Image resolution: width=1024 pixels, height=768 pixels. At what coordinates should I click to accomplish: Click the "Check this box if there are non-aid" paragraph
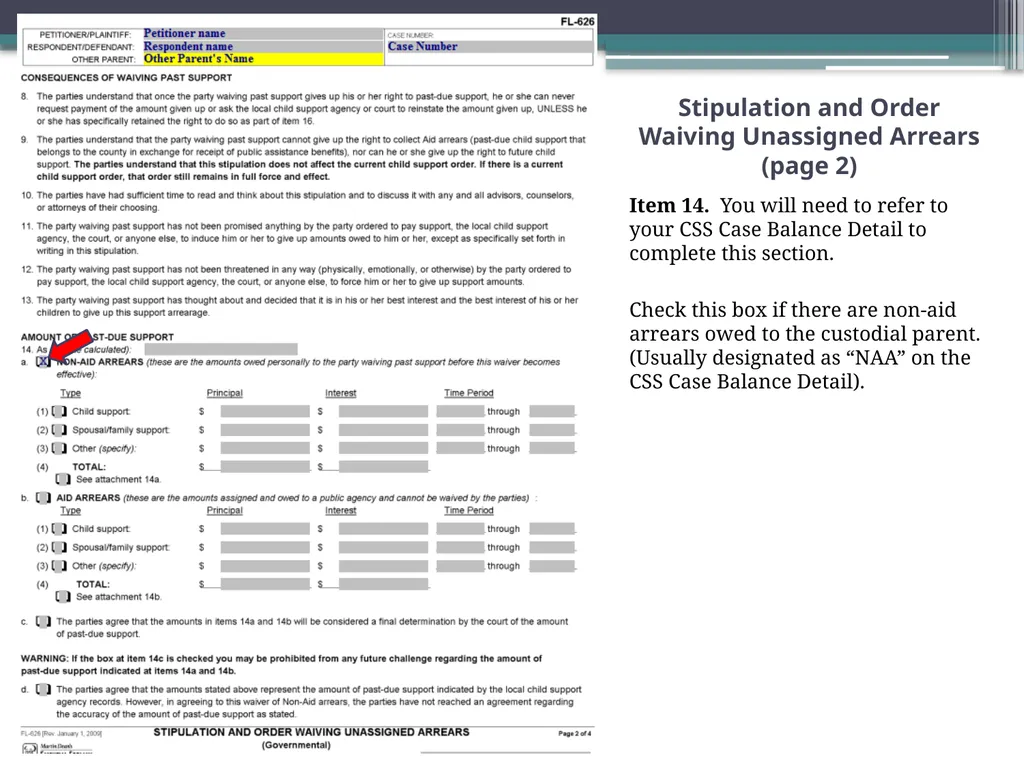[805, 345]
